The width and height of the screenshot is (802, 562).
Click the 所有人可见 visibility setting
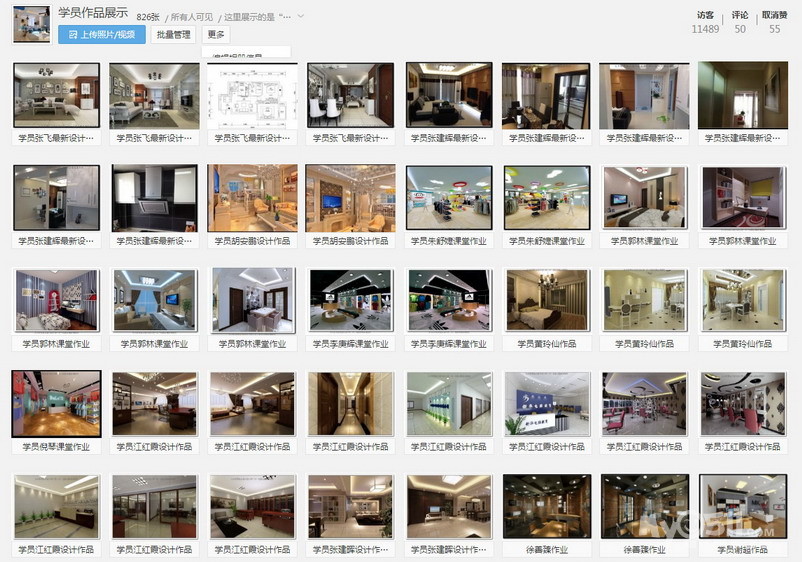[192, 17]
